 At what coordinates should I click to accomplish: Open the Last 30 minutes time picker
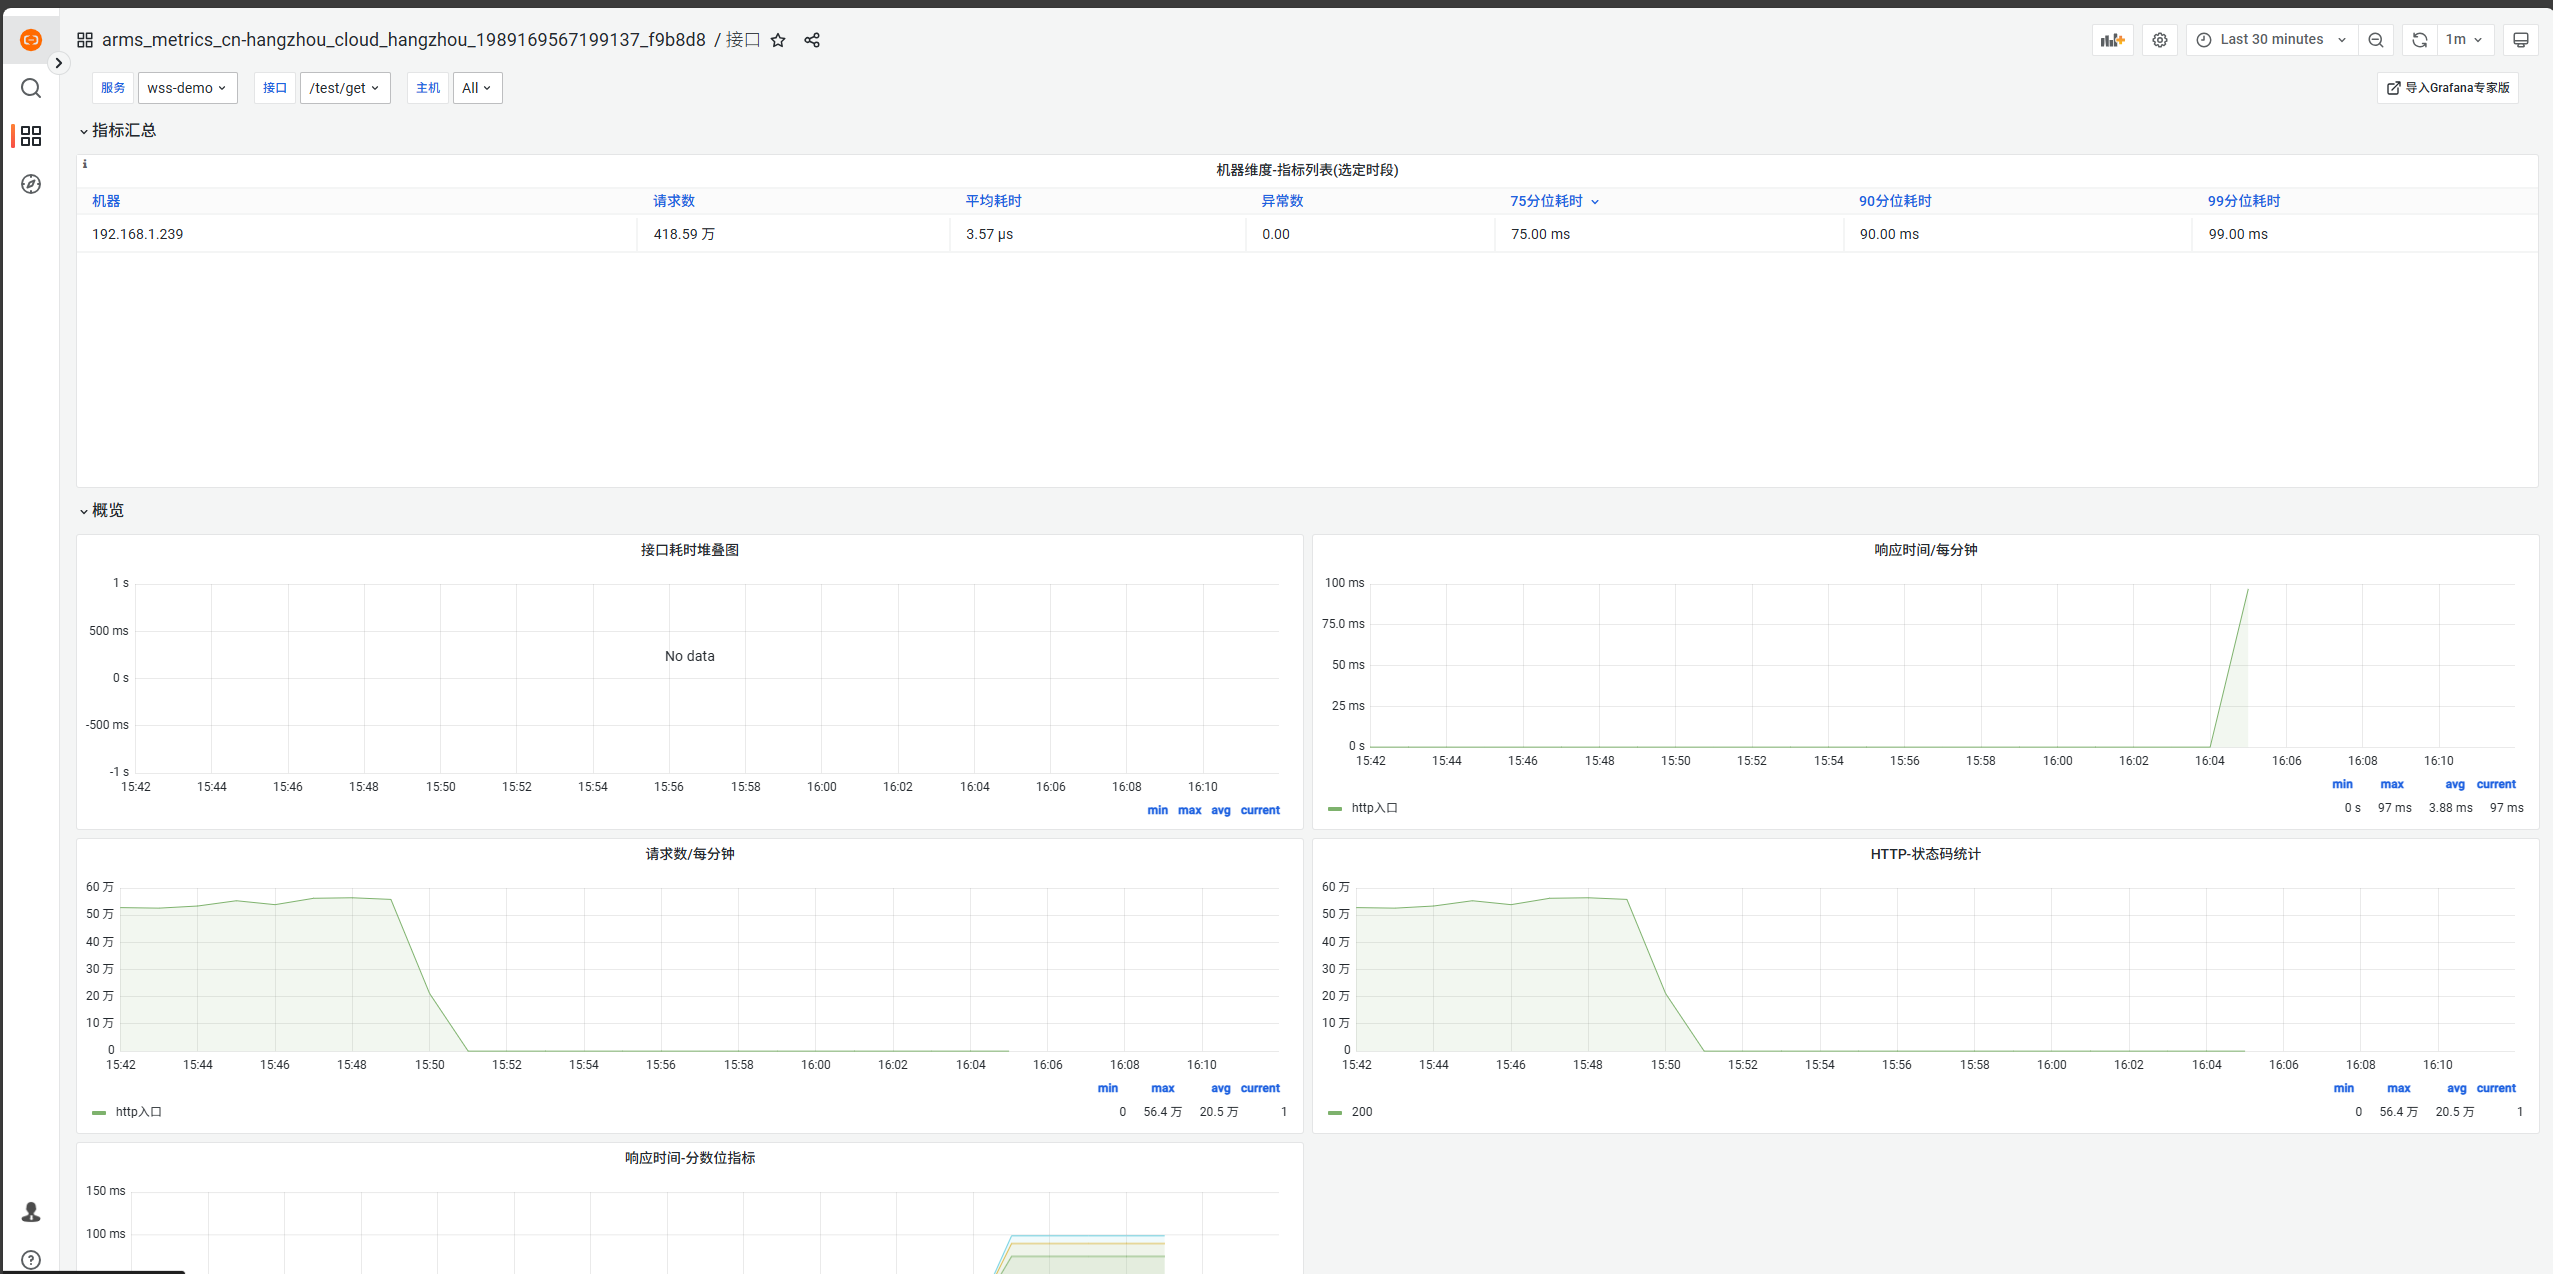coord(2271,40)
